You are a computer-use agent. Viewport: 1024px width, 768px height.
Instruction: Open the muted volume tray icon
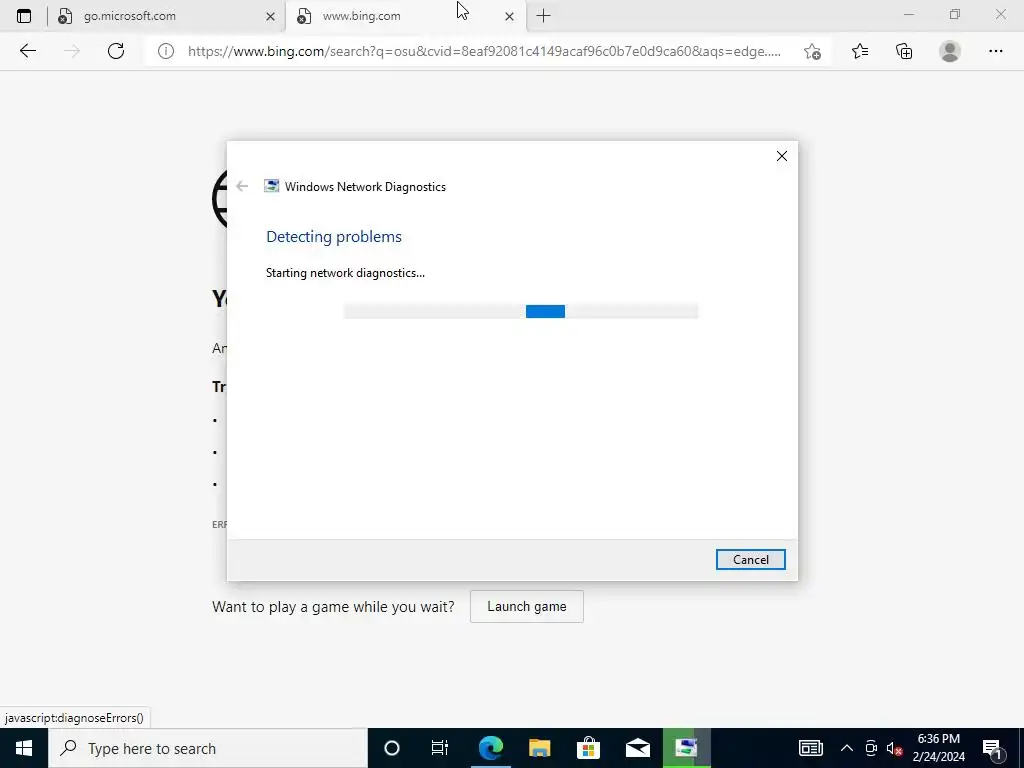click(x=895, y=749)
